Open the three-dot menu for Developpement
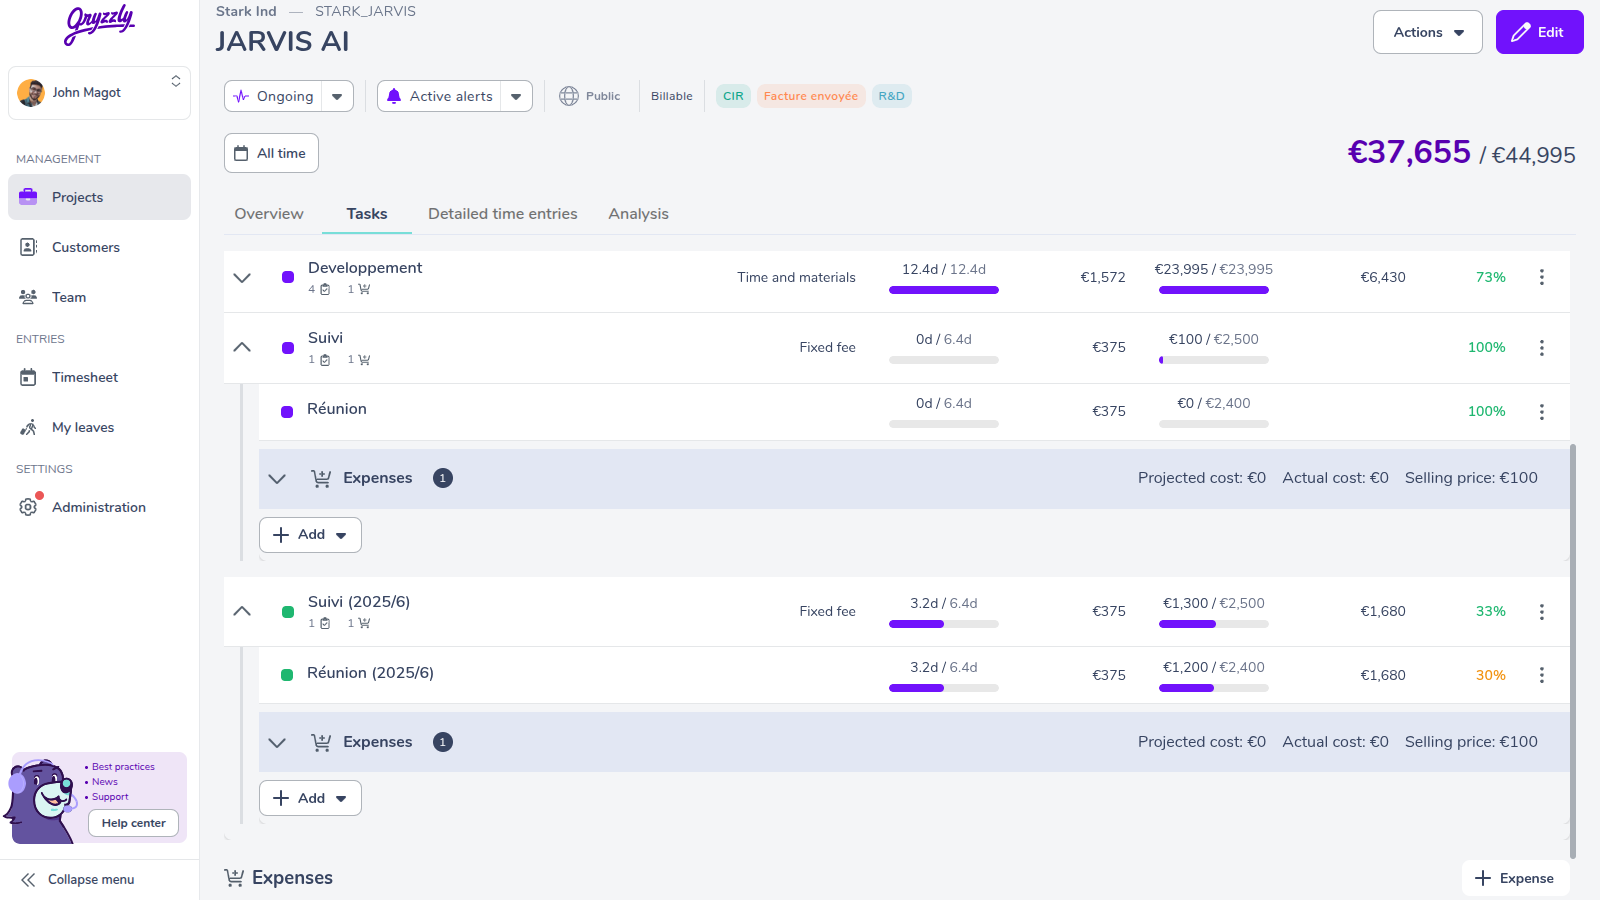 coord(1541,277)
